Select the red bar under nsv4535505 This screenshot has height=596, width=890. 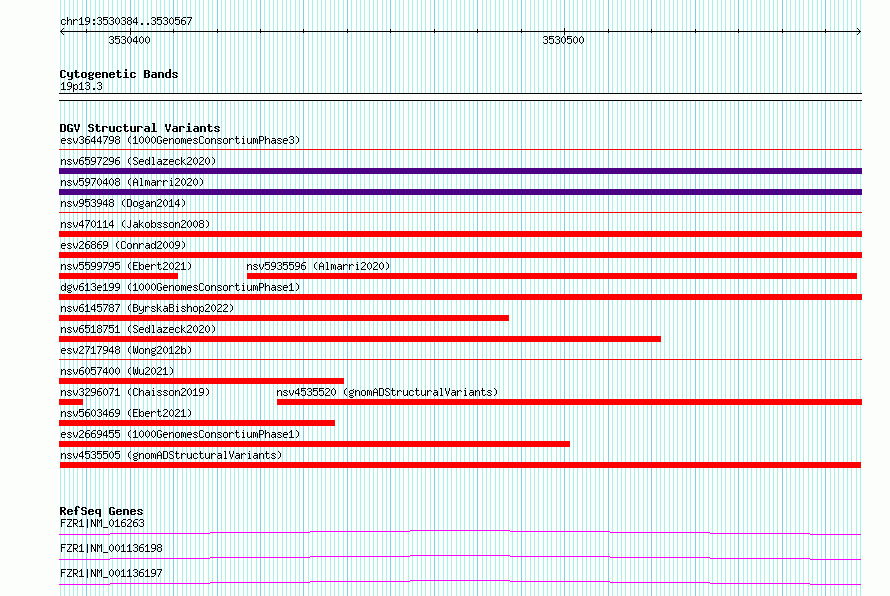460,465
